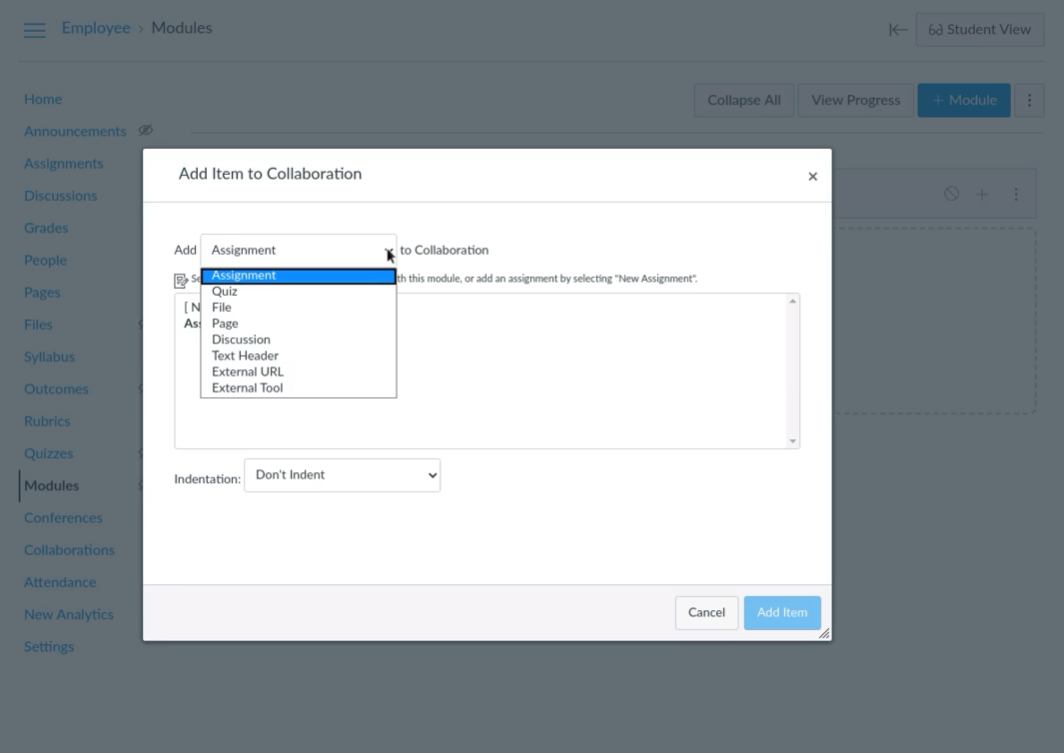This screenshot has width=1064, height=753.
Task: Go to Collaborations in course navigation
Action: pos(69,550)
